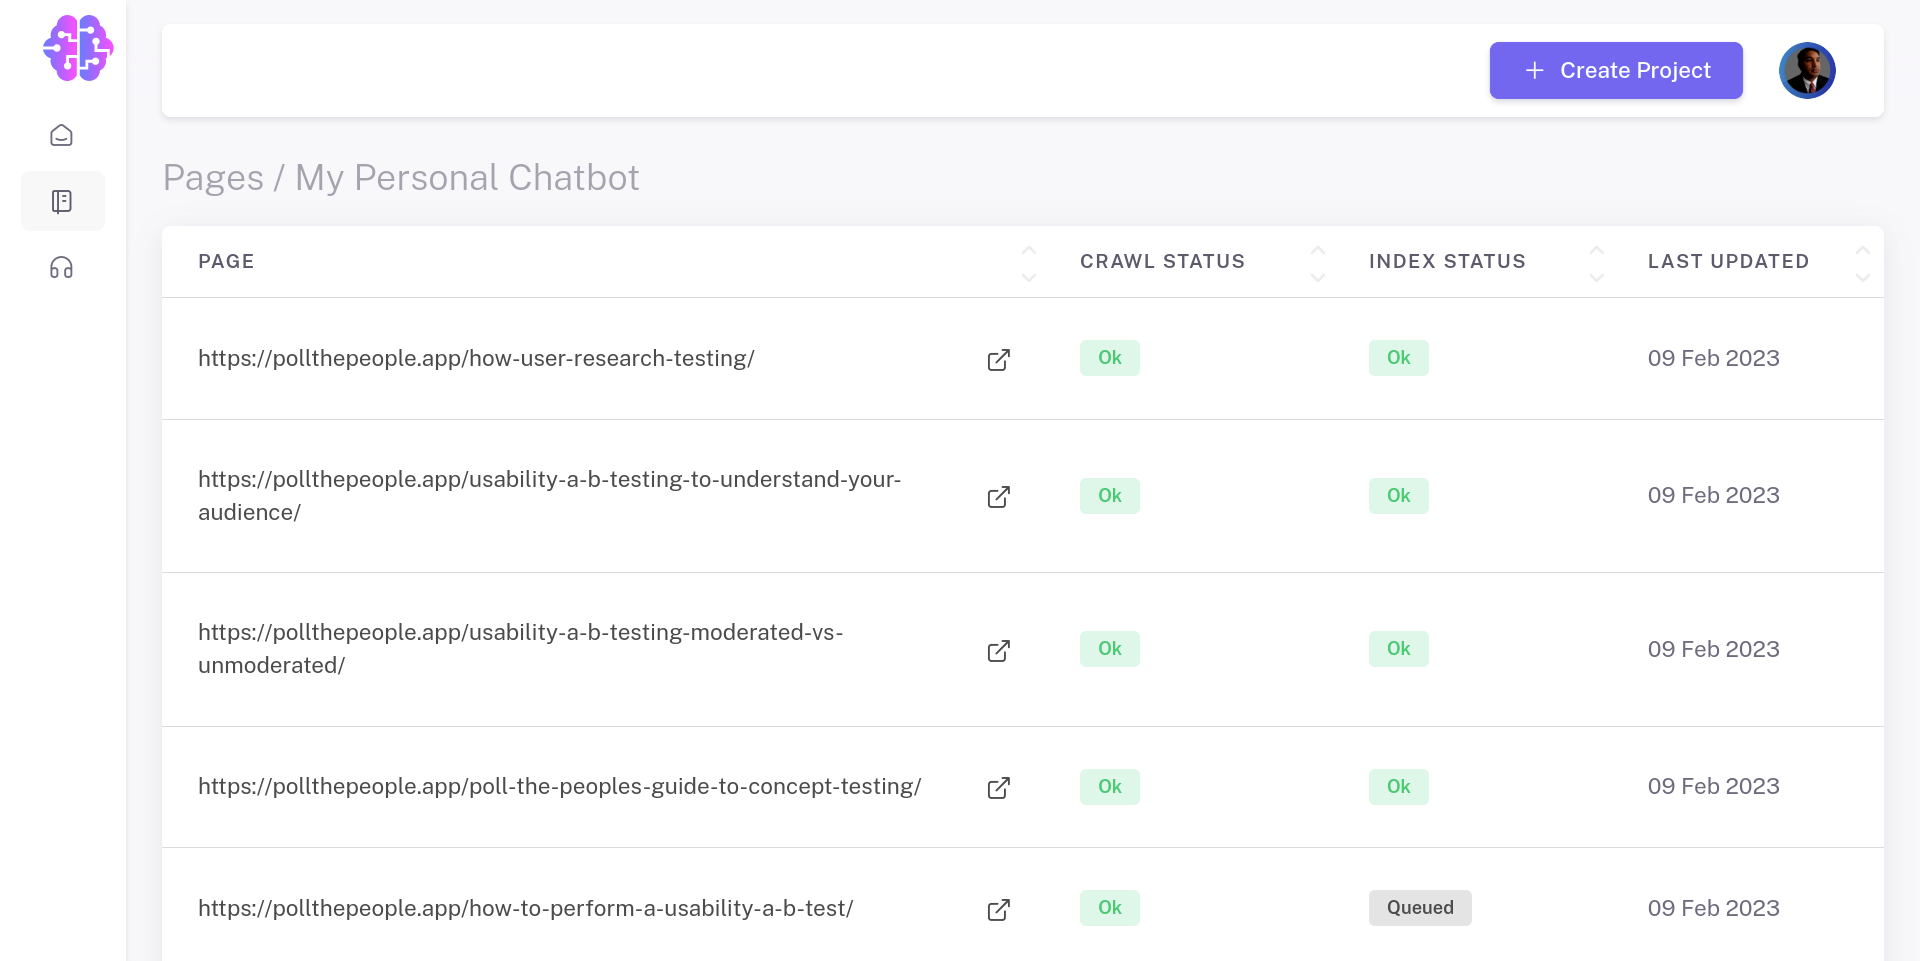The image size is (1920, 961).
Task: Sort table by Index Status arrows
Action: [1597, 263]
